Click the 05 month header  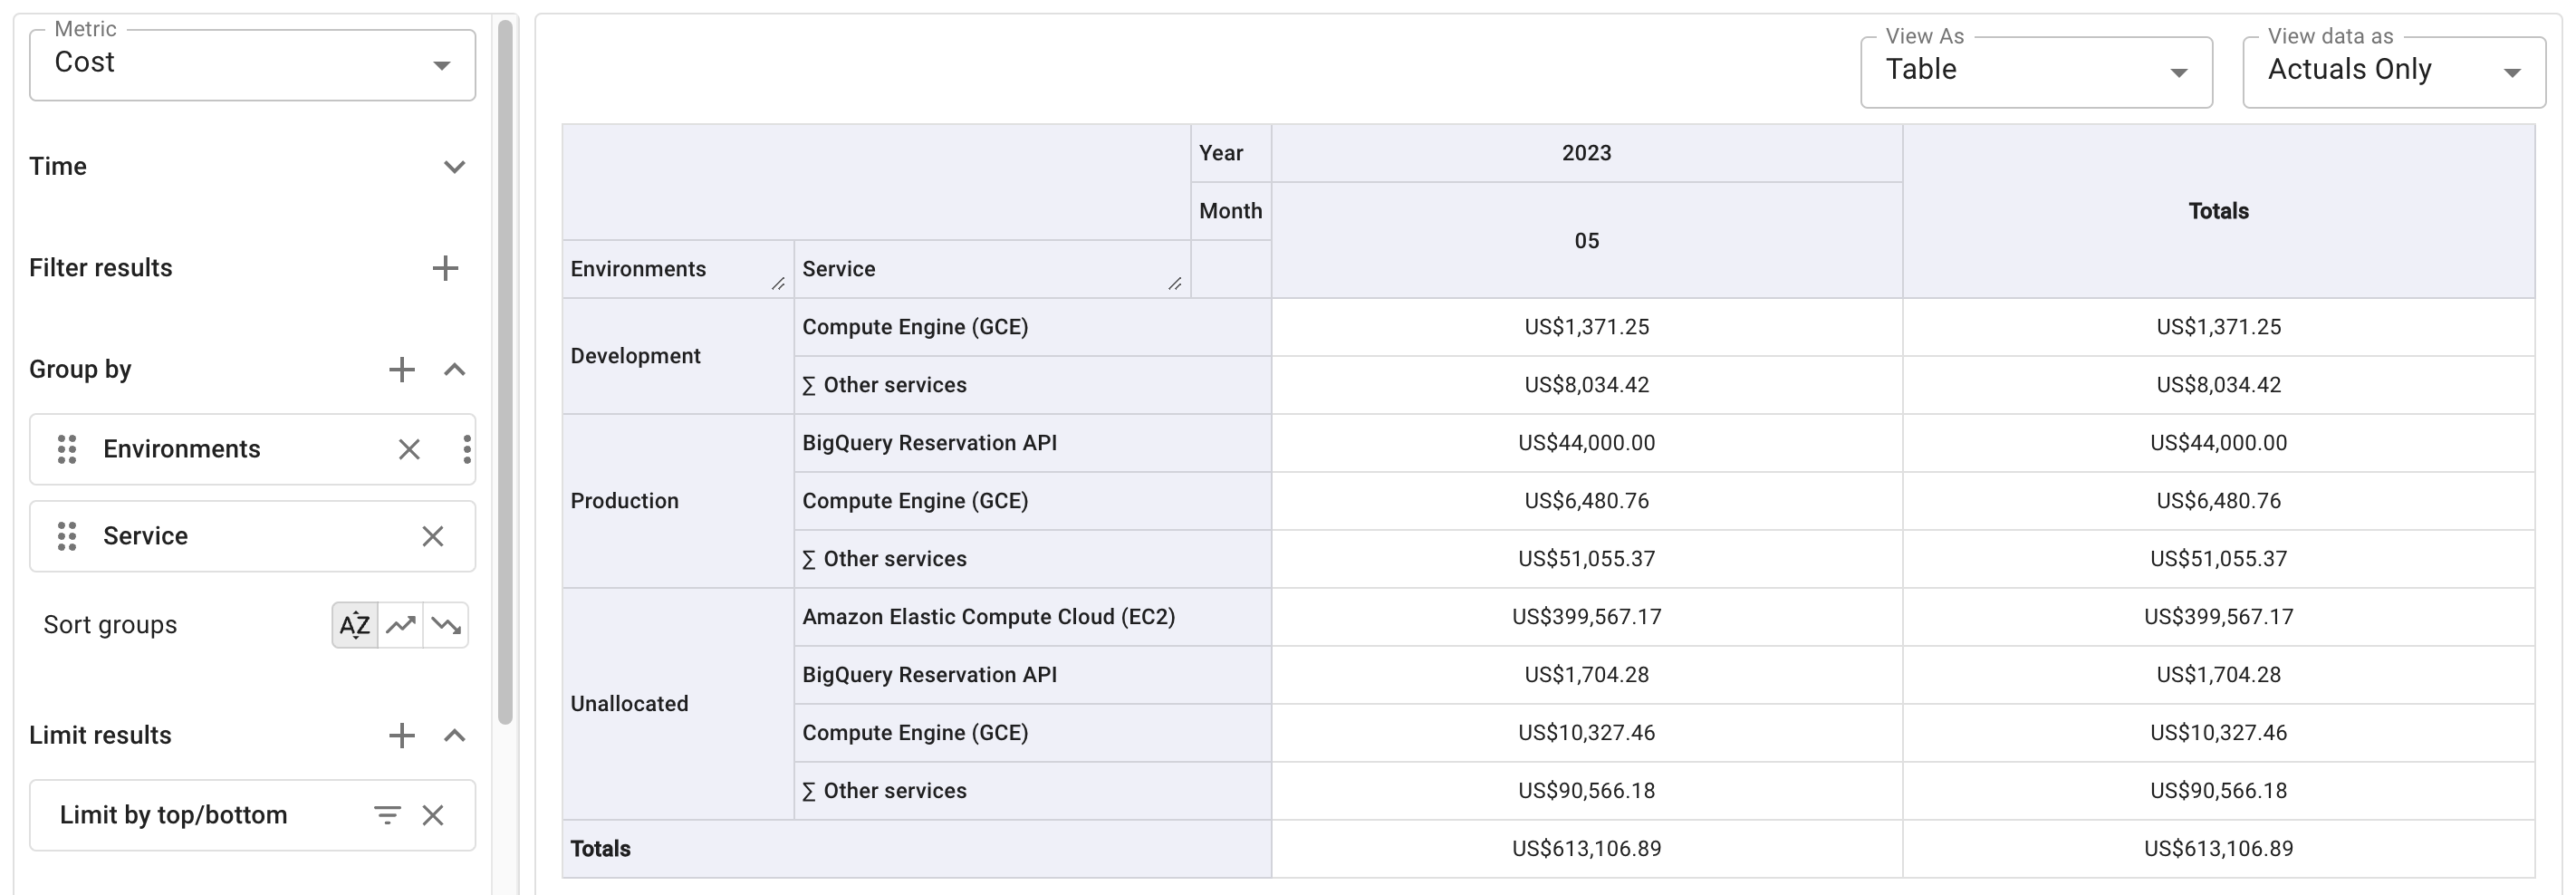coord(1586,241)
